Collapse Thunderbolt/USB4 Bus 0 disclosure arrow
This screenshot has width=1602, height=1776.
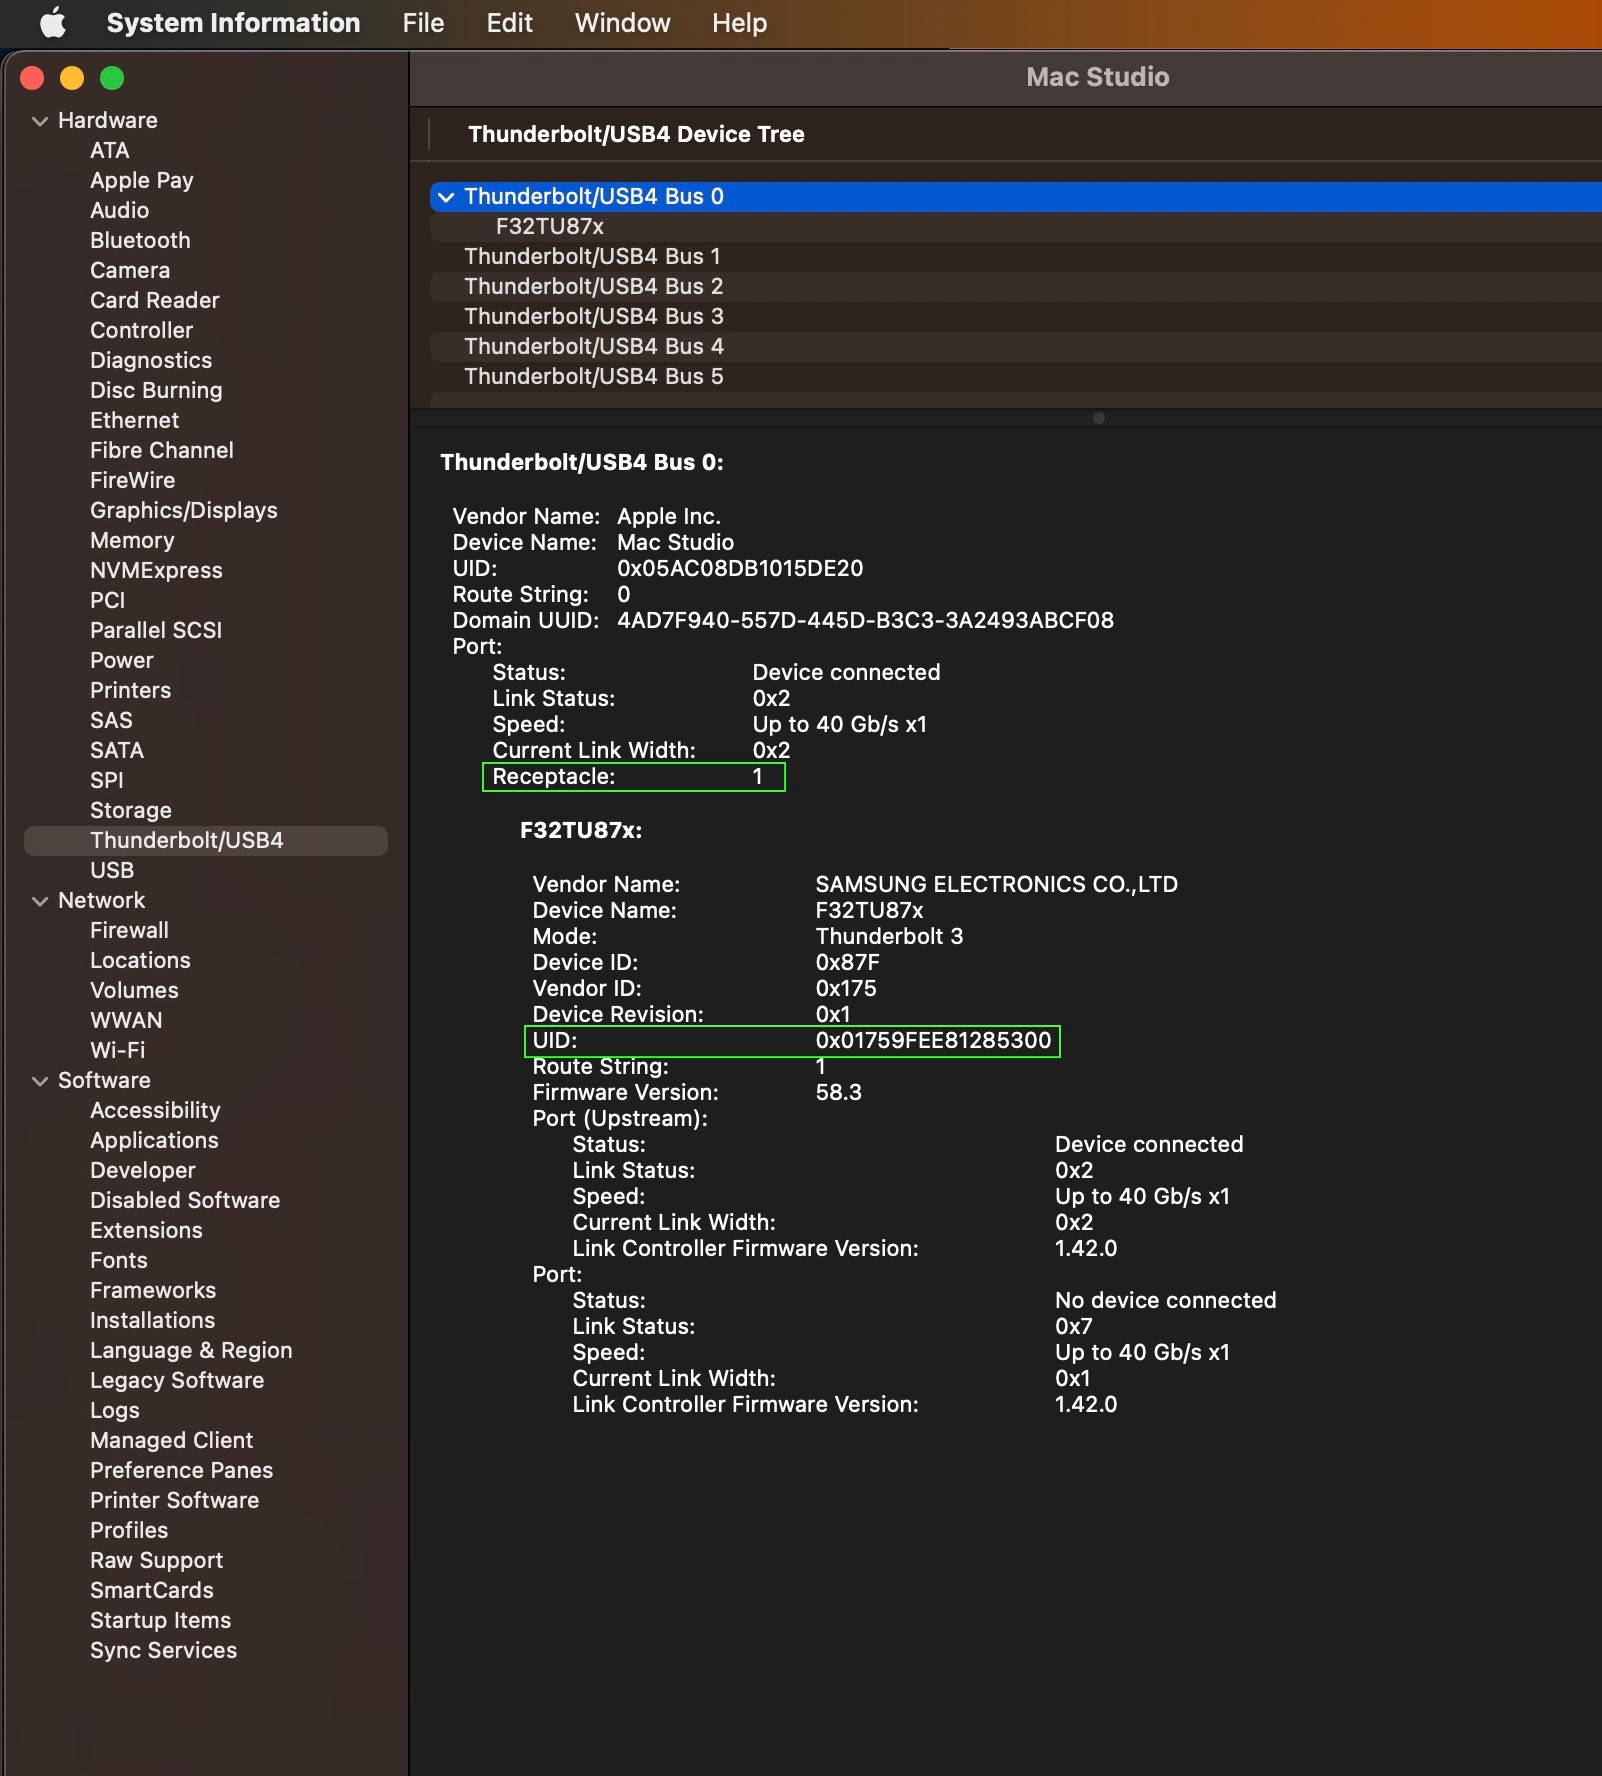tap(446, 197)
